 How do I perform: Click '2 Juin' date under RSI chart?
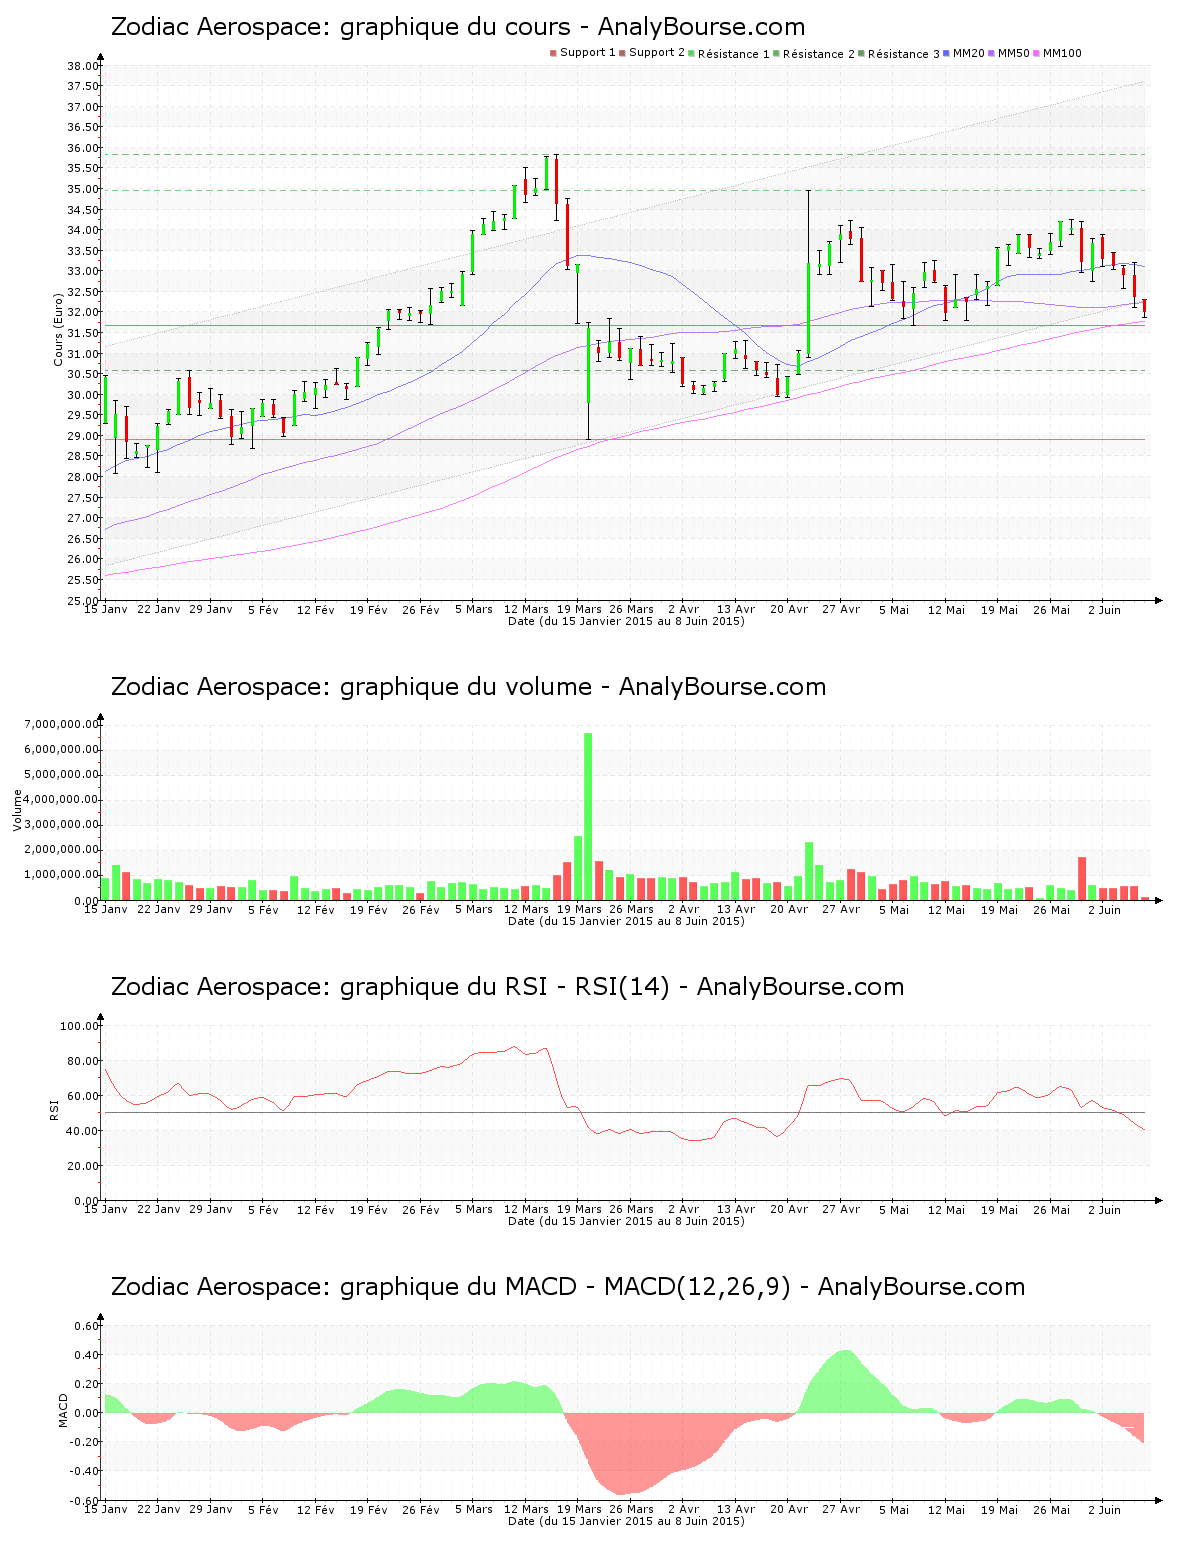point(1104,1209)
